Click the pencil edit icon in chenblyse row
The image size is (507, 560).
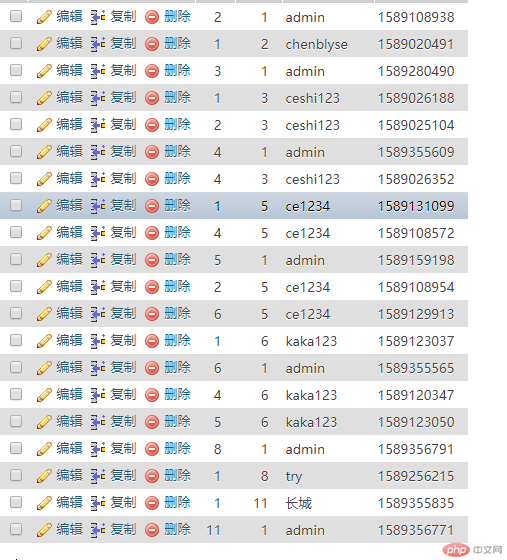44,44
